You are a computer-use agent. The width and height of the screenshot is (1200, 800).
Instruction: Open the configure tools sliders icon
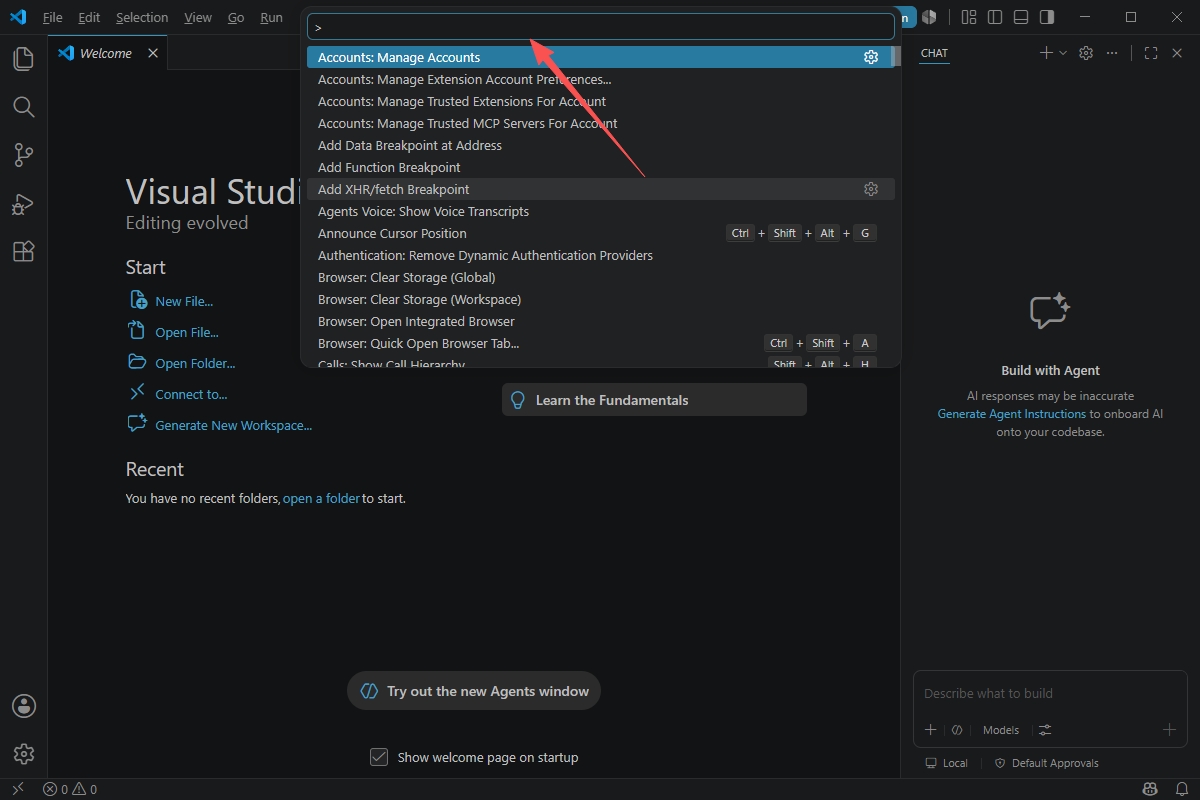1045,730
